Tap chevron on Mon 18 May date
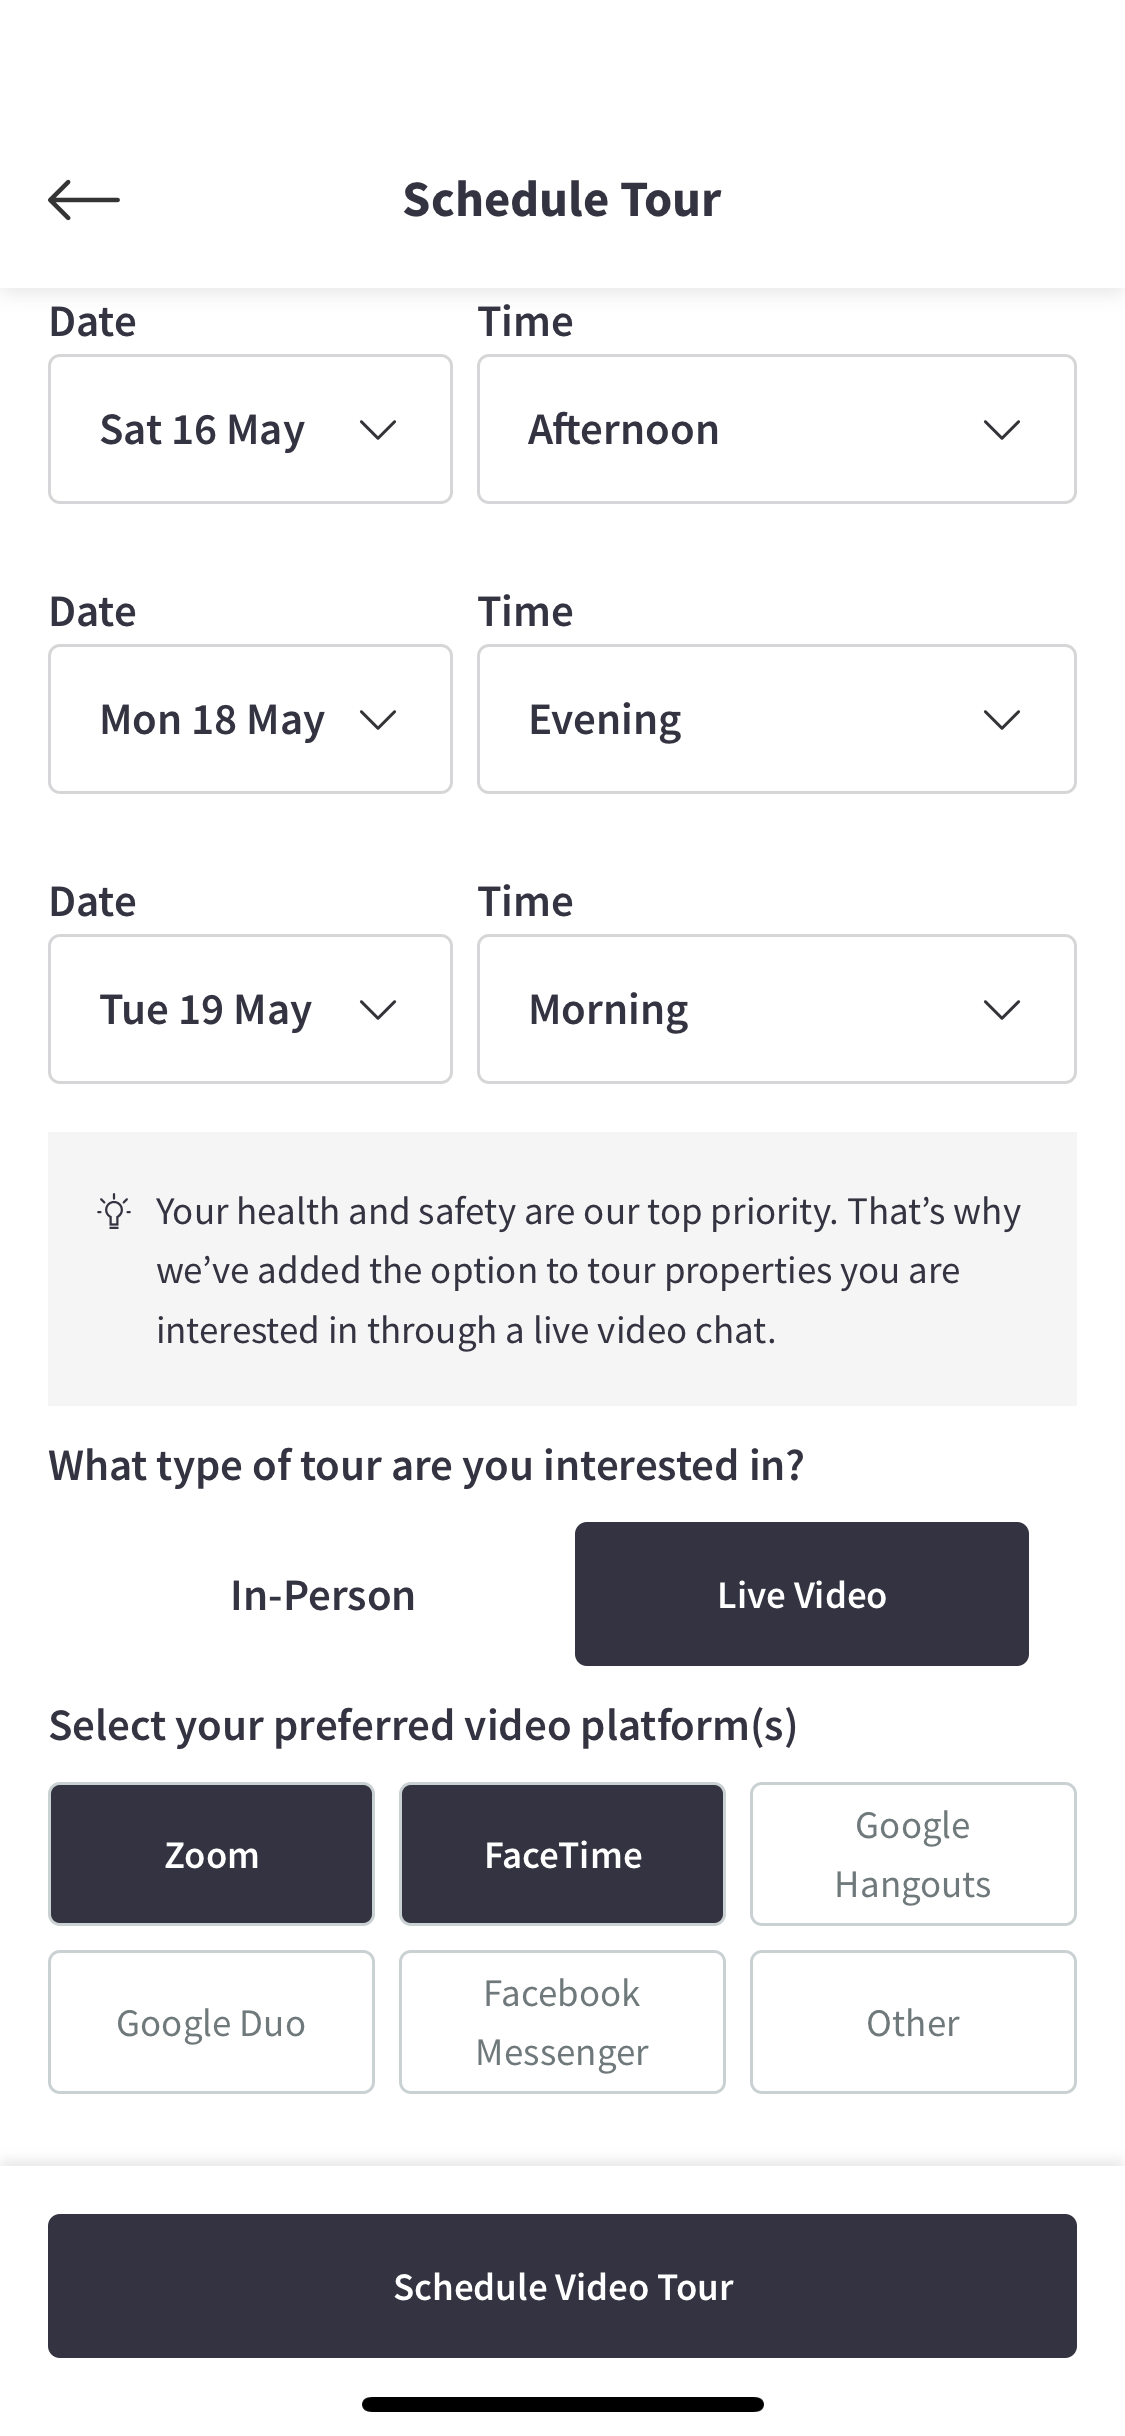The height and width of the screenshot is (2436, 1125). point(378,720)
